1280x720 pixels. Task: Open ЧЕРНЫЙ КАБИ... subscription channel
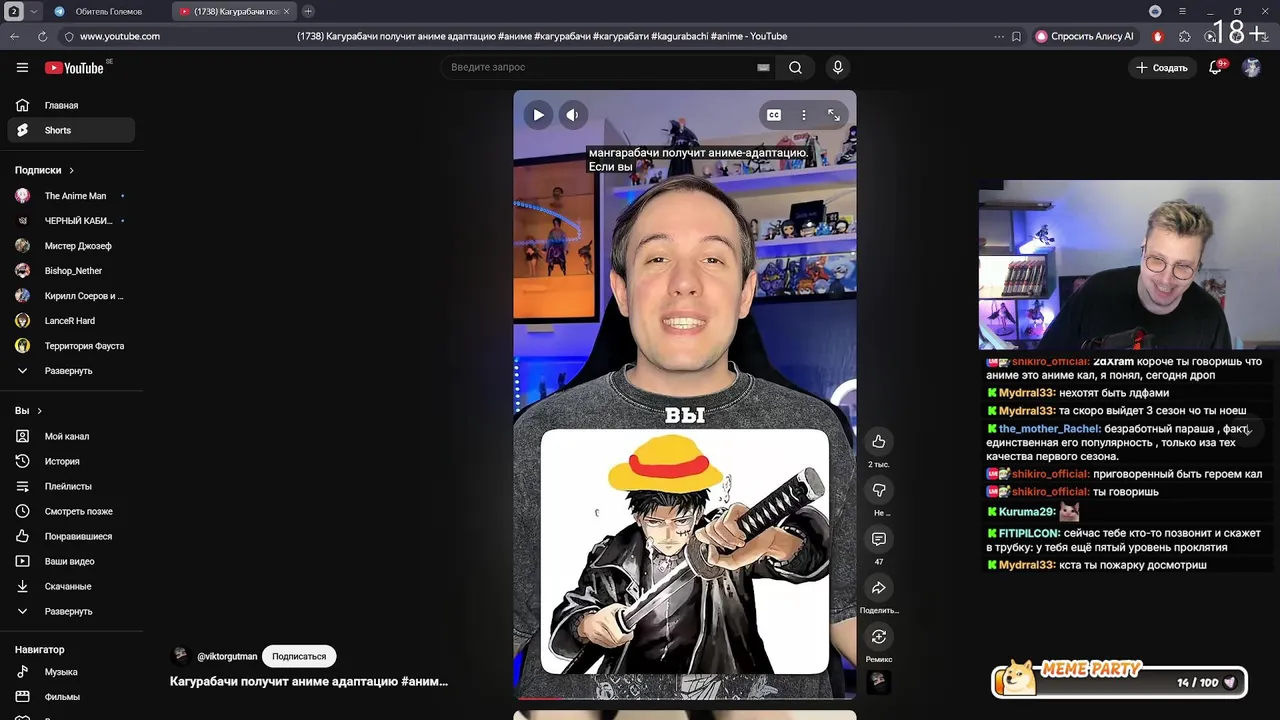70,221
